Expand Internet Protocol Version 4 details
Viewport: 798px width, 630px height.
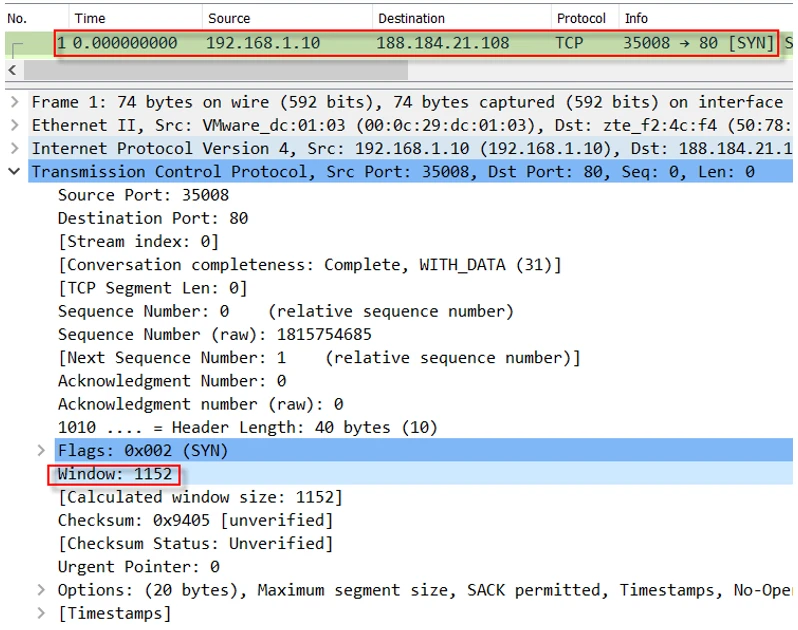pyautogui.click(x=13, y=148)
